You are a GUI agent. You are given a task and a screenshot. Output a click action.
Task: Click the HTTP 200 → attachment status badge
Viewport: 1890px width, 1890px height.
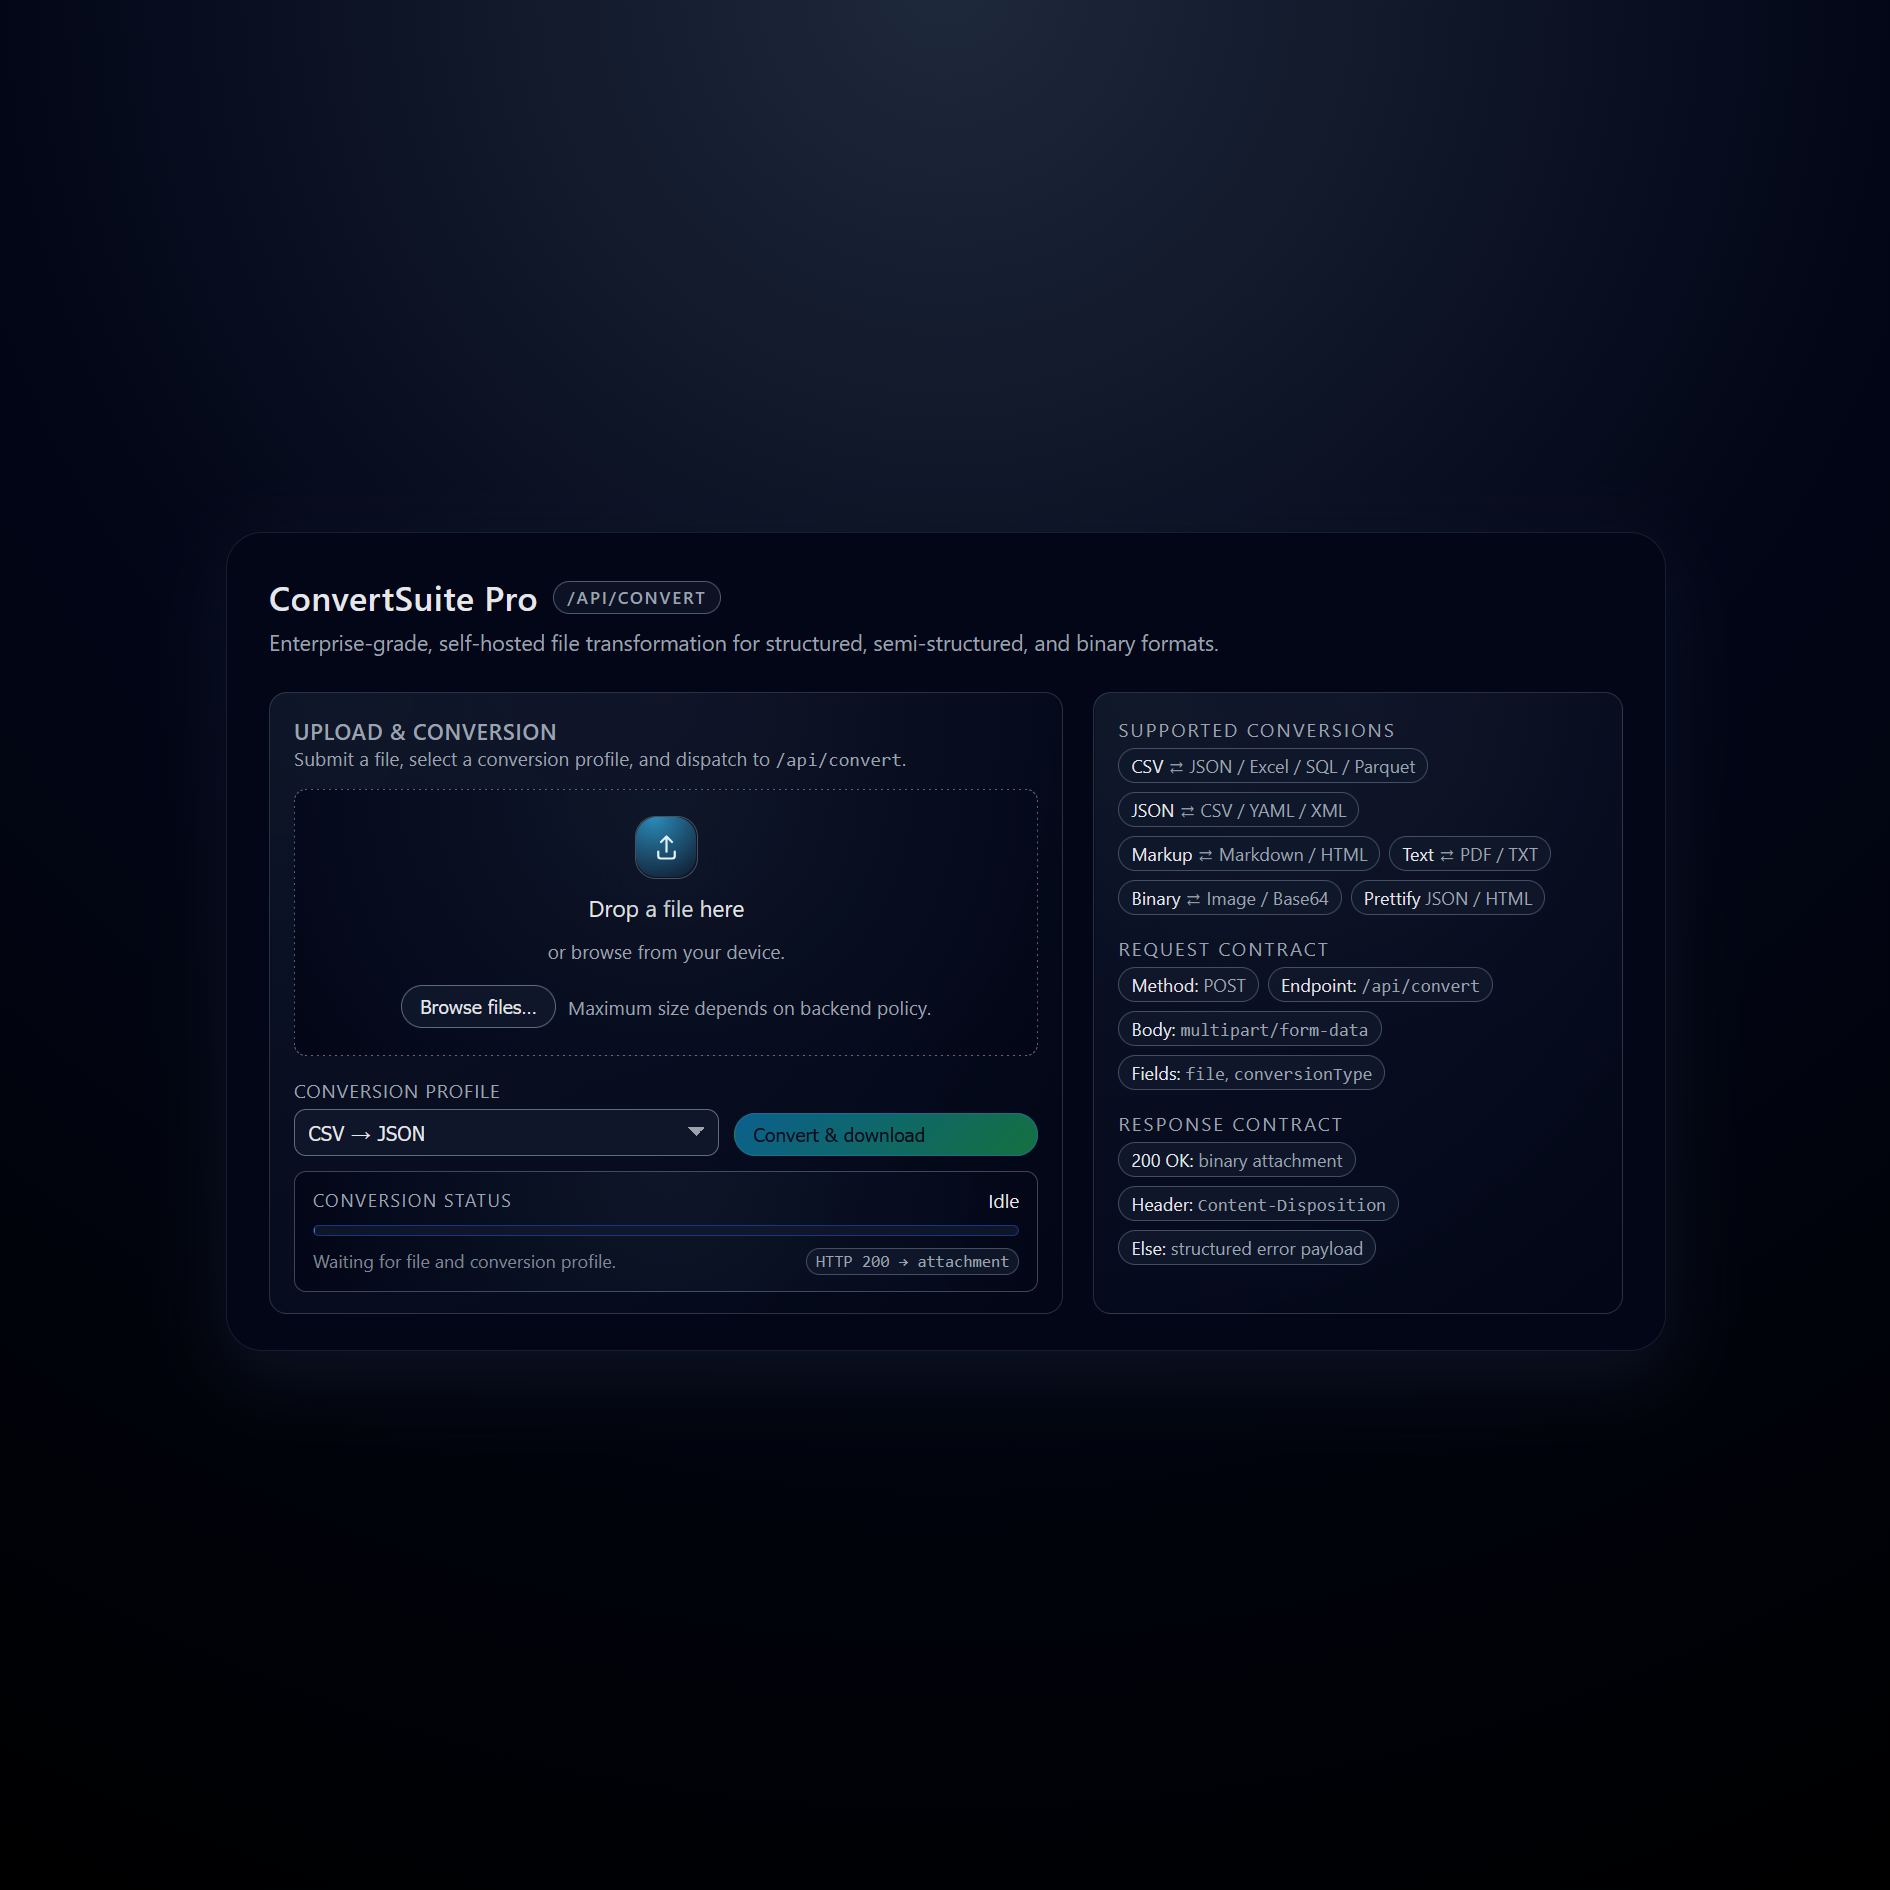click(911, 1261)
